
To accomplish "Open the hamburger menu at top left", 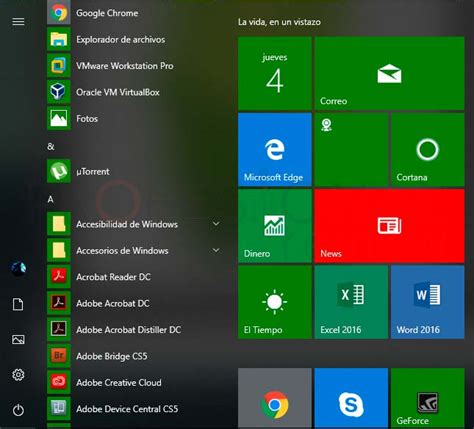I will click(x=18, y=22).
